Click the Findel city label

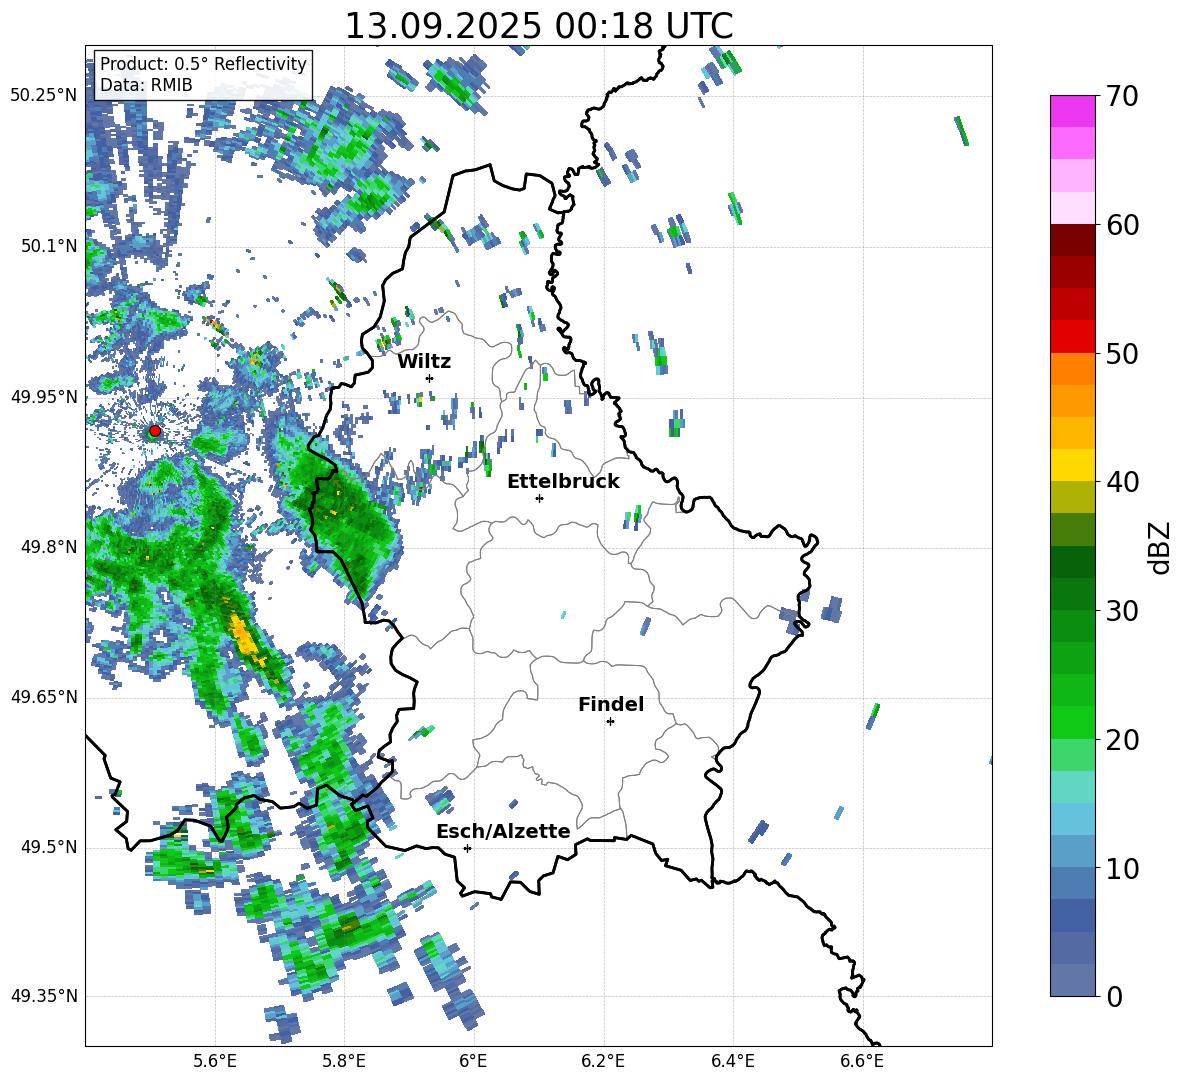[x=611, y=704]
